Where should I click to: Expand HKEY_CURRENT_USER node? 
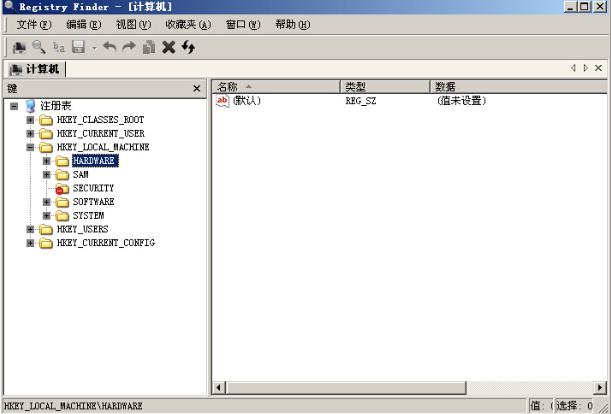coord(30,134)
